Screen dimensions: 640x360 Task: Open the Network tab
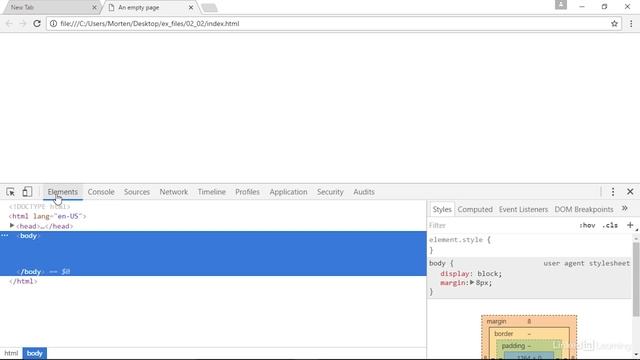click(173, 192)
